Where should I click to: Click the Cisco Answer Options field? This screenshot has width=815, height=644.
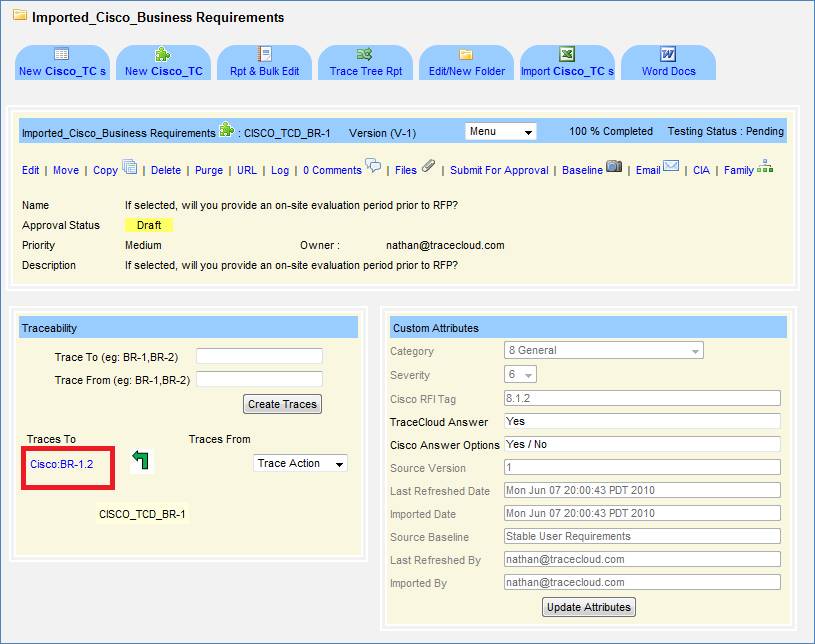(x=642, y=444)
